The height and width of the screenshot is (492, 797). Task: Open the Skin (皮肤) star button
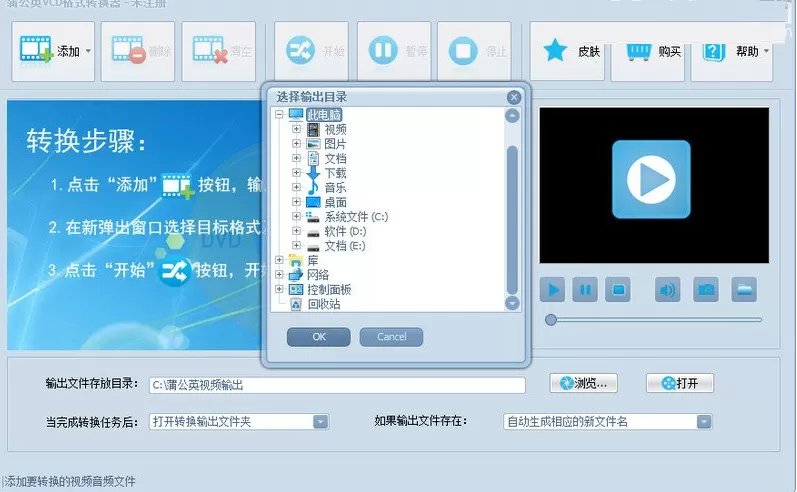point(567,51)
